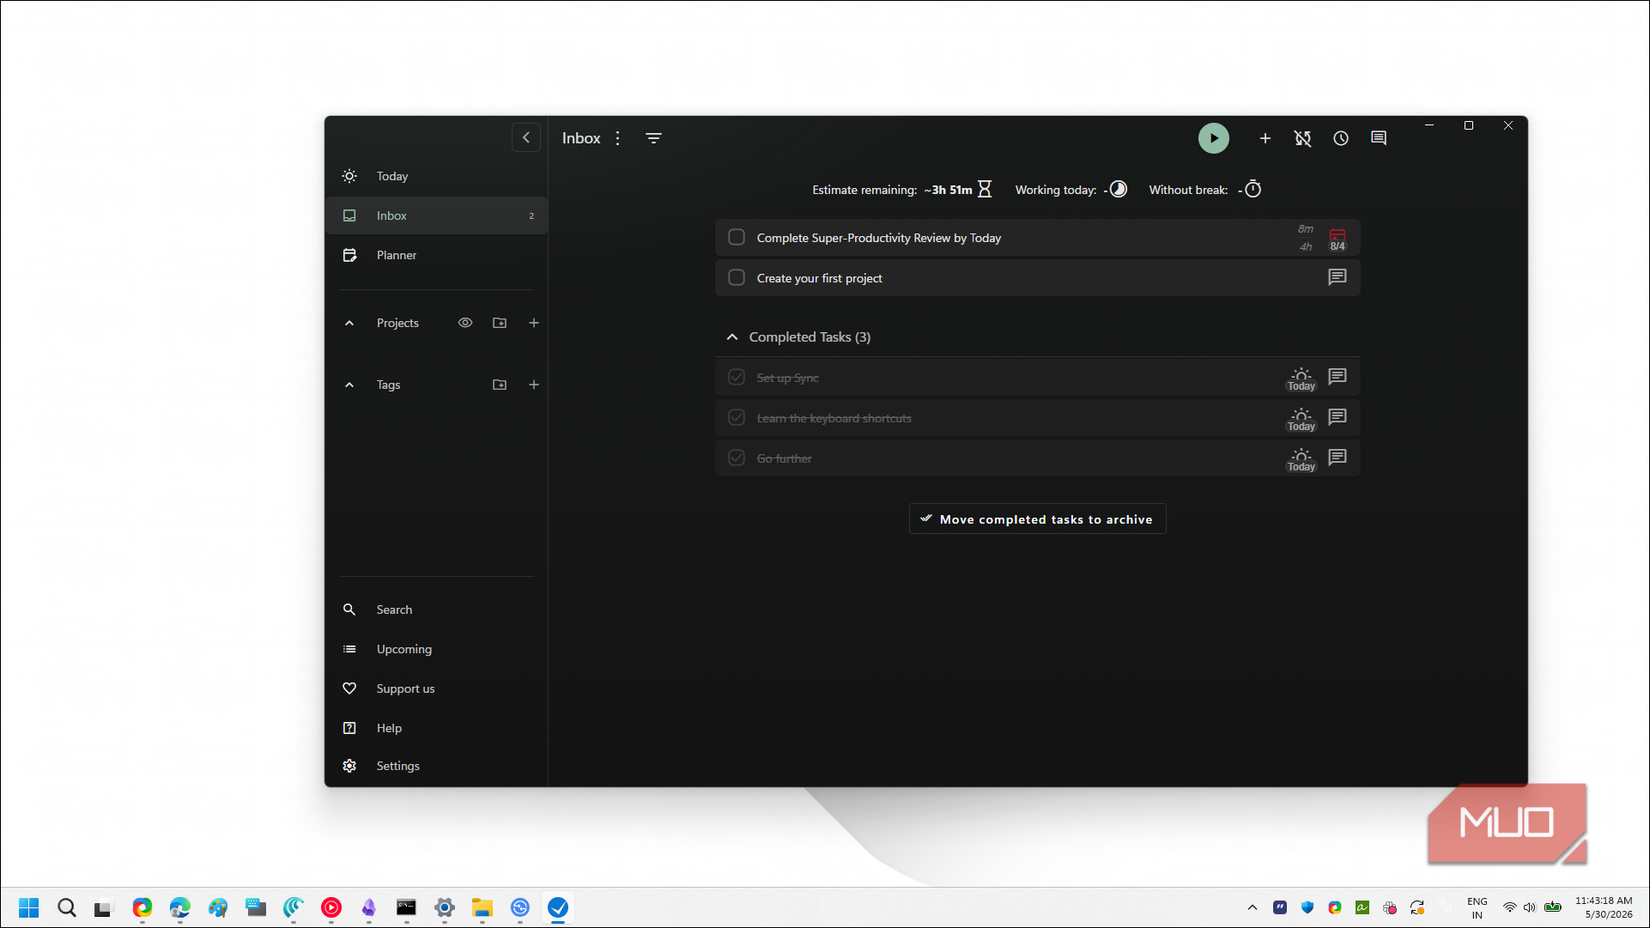Open the Today view in sidebar

pyautogui.click(x=436, y=176)
